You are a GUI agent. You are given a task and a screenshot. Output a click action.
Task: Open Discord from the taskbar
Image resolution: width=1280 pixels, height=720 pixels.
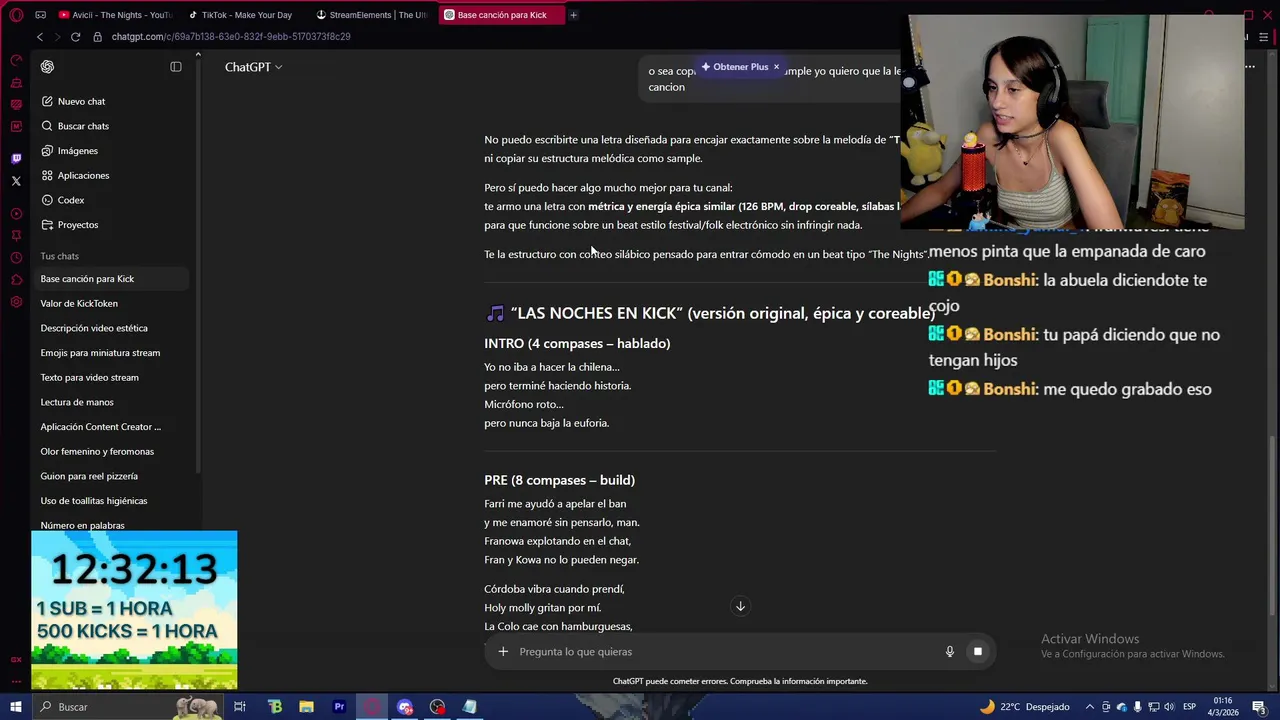[x=405, y=707]
